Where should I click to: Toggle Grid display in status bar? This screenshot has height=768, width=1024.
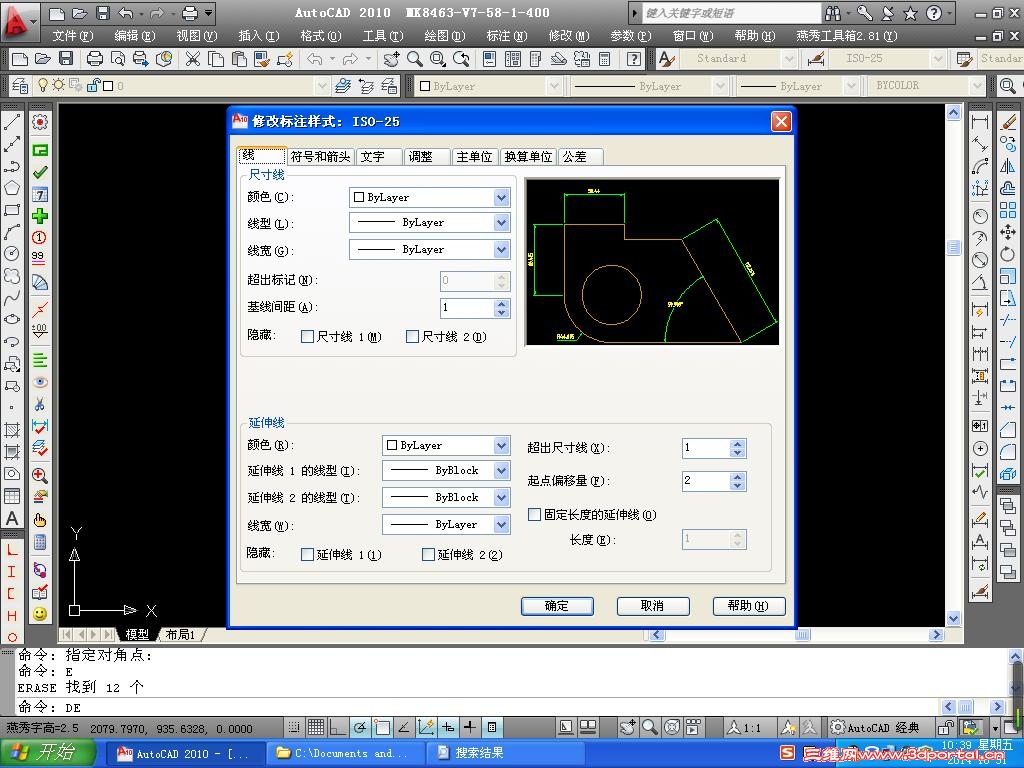tap(316, 727)
